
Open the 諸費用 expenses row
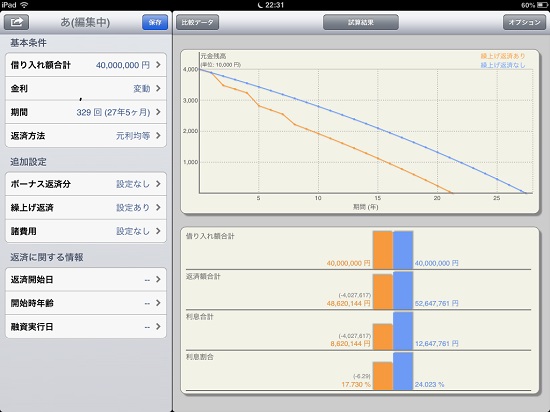coord(86,231)
